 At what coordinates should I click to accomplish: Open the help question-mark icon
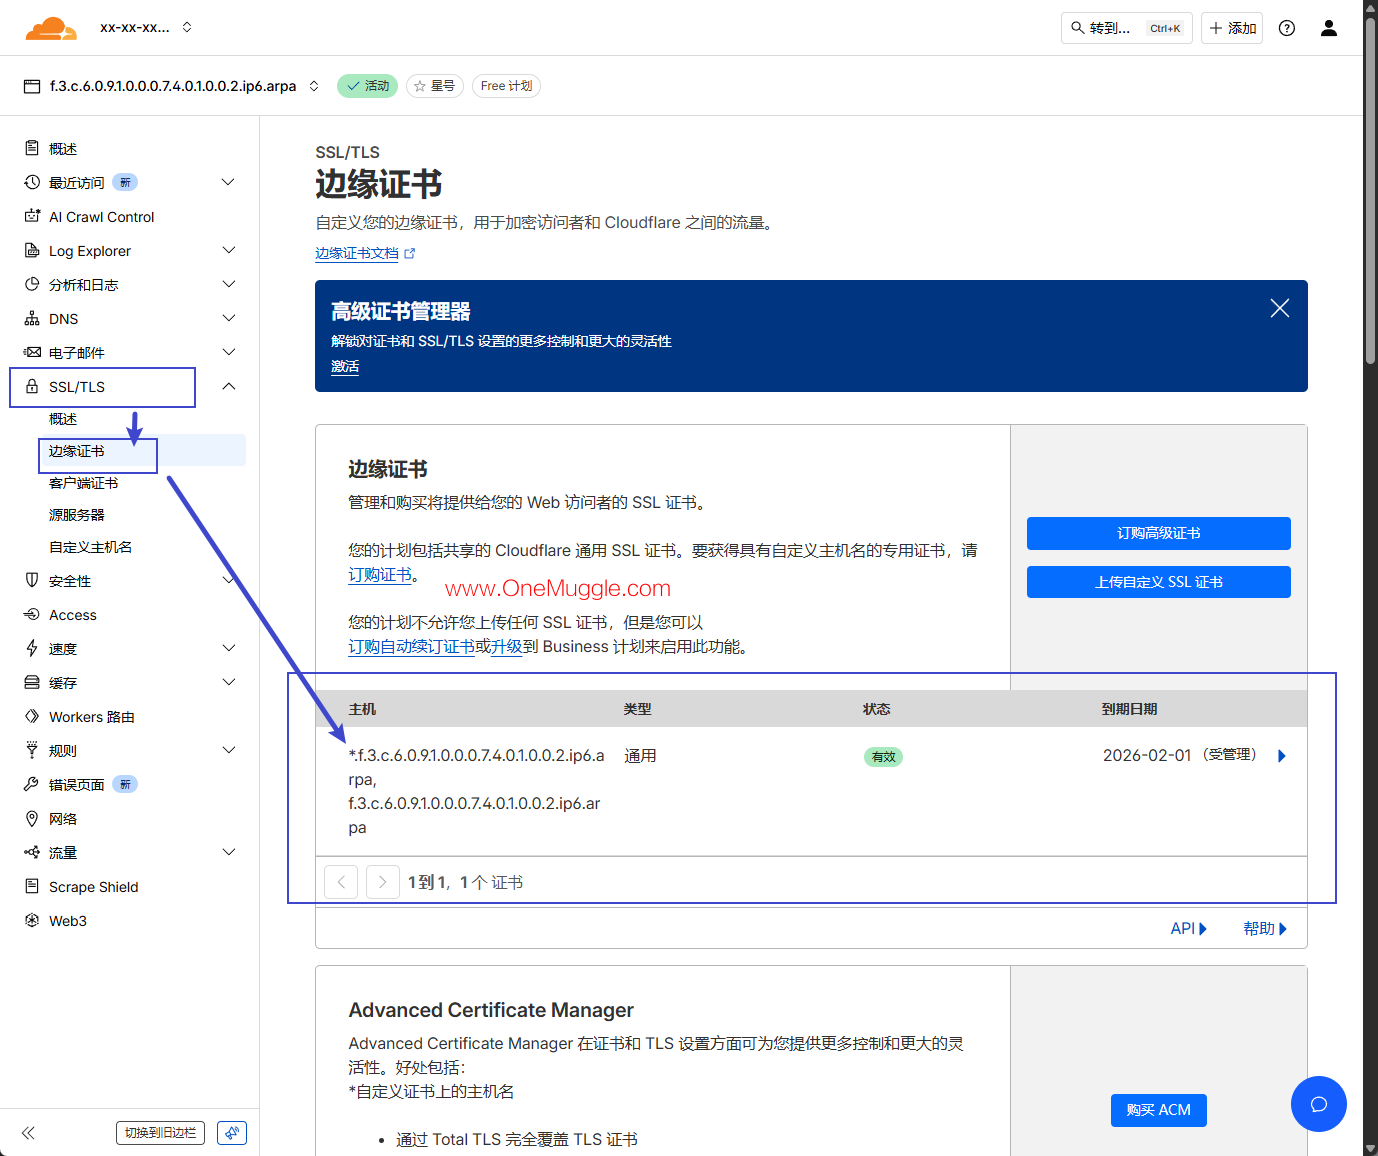click(x=1287, y=28)
